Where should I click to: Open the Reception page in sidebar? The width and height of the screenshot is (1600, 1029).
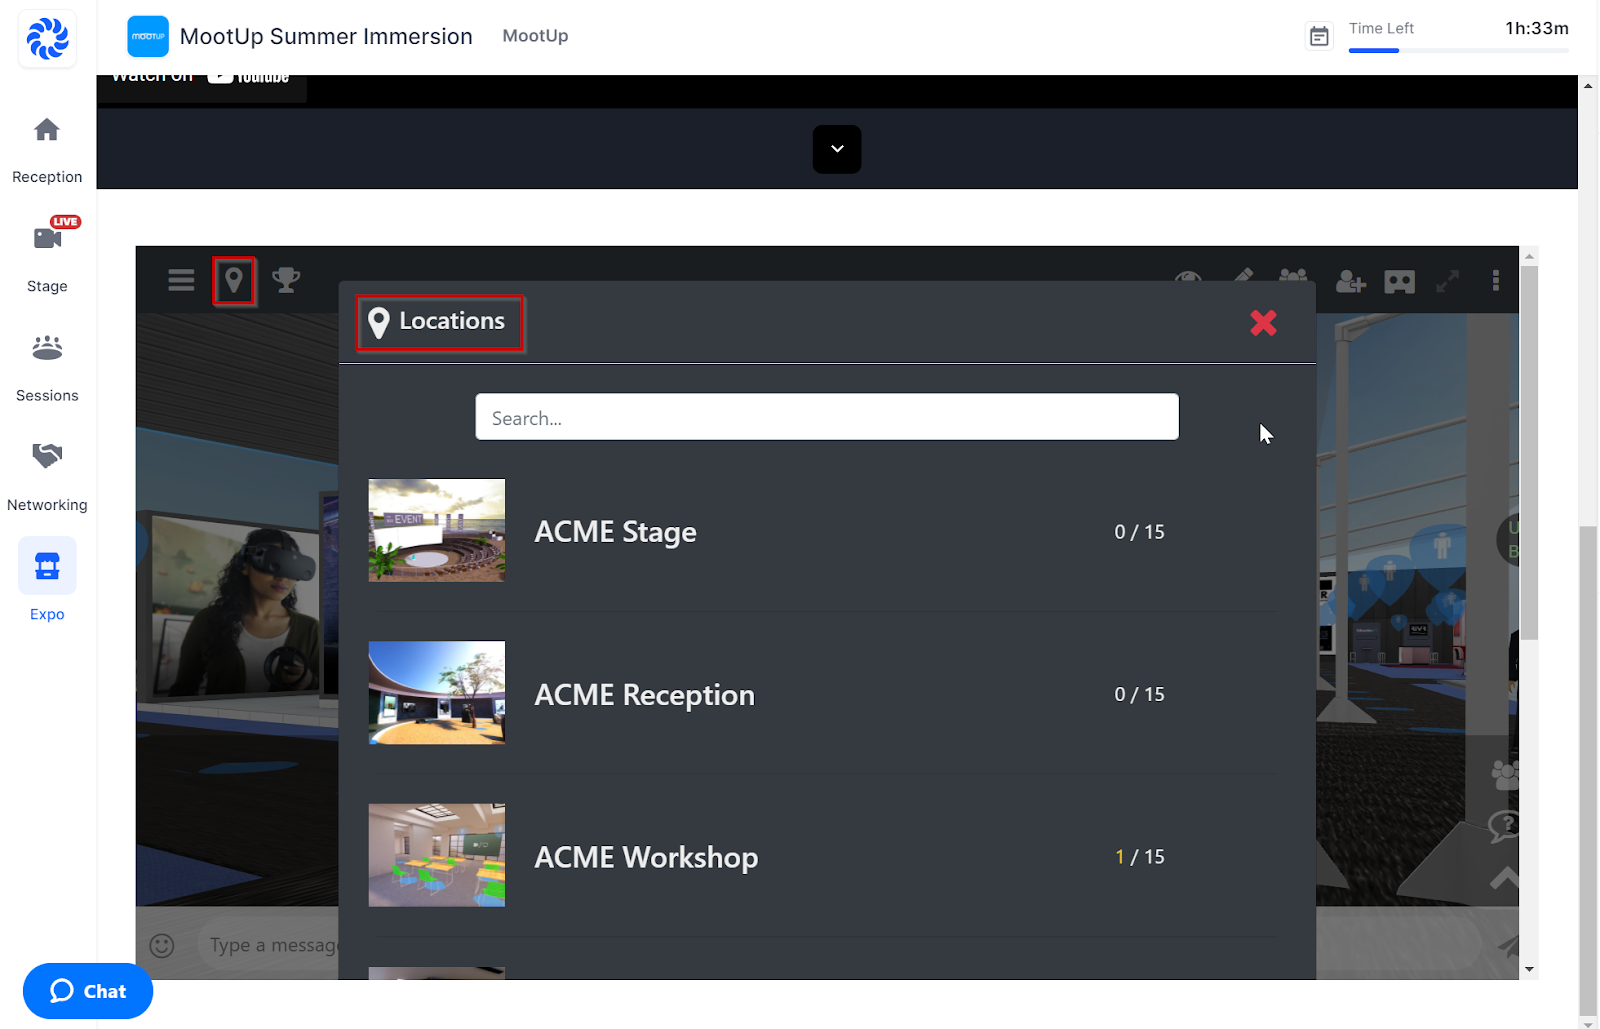47,150
